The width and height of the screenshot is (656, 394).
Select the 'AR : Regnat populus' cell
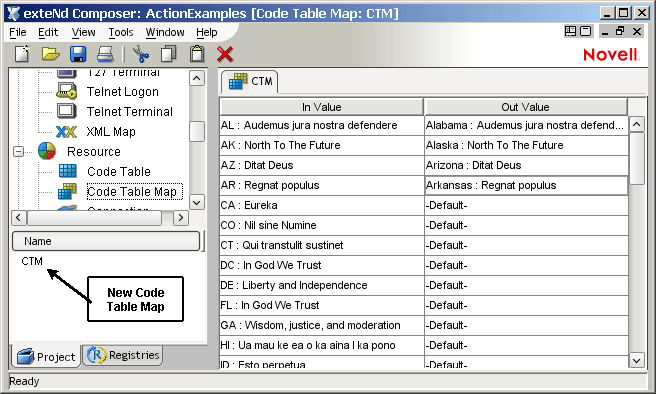coord(322,185)
